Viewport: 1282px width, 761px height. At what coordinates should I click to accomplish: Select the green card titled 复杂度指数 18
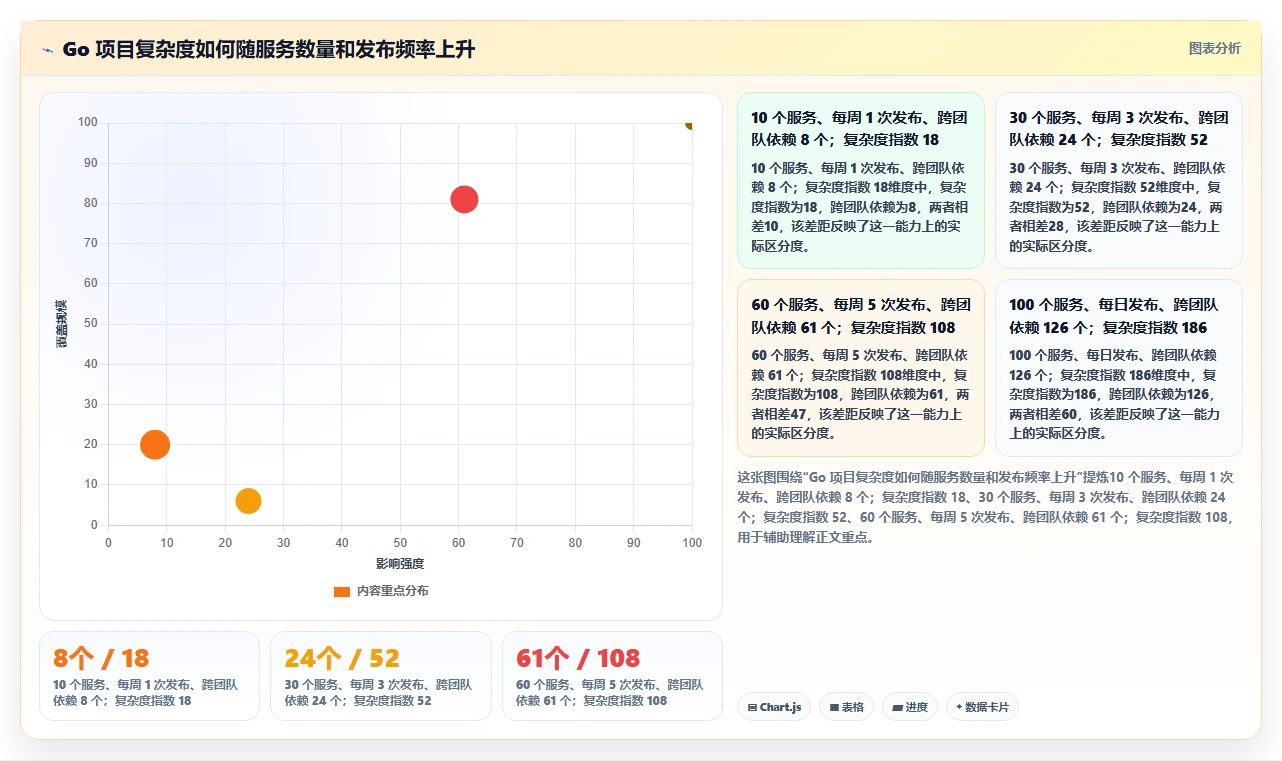pos(861,181)
